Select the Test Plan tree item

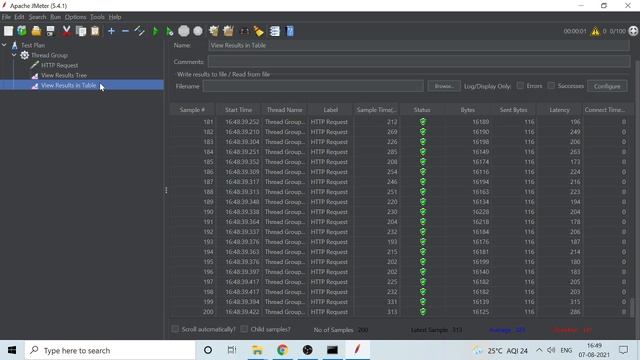pyautogui.click(x=33, y=45)
